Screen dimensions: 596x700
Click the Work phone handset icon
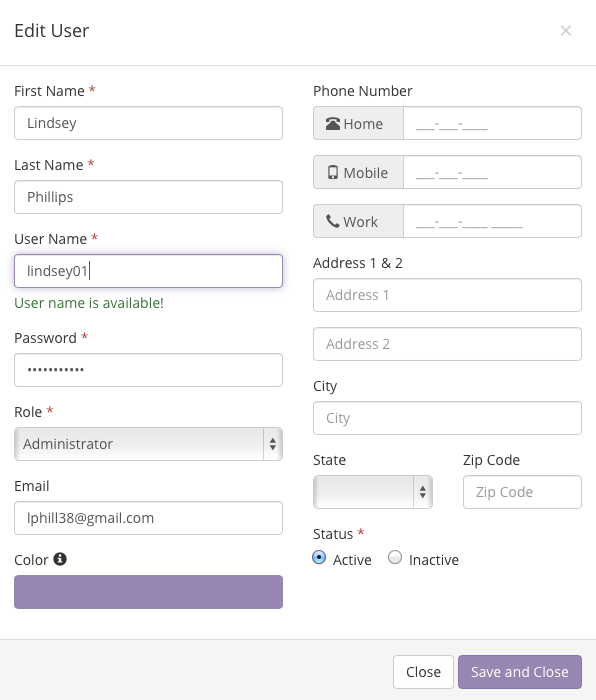pos(333,221)
